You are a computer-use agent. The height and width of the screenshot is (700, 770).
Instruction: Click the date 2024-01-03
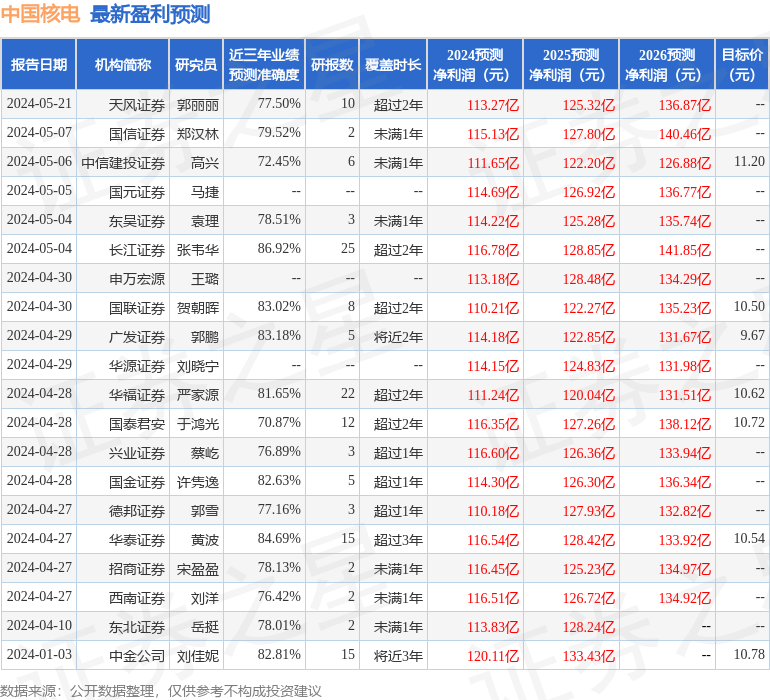pyautogui.click(x=39, y=654)
